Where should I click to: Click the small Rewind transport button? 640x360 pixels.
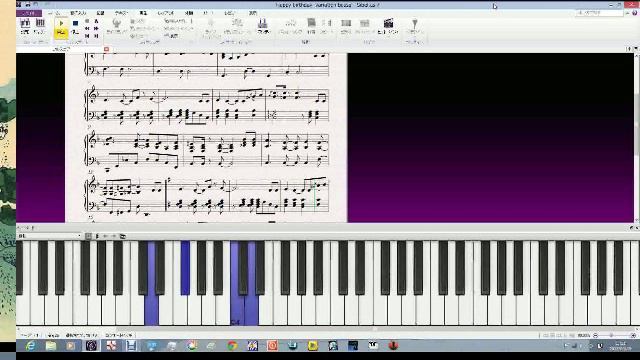(87, 29)
